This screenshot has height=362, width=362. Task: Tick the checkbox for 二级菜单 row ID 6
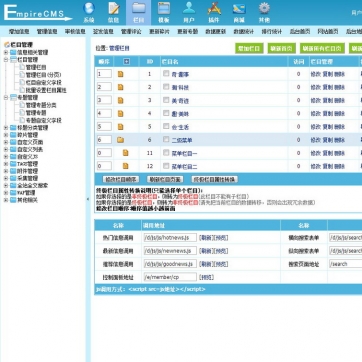click(x=166, y=139)
